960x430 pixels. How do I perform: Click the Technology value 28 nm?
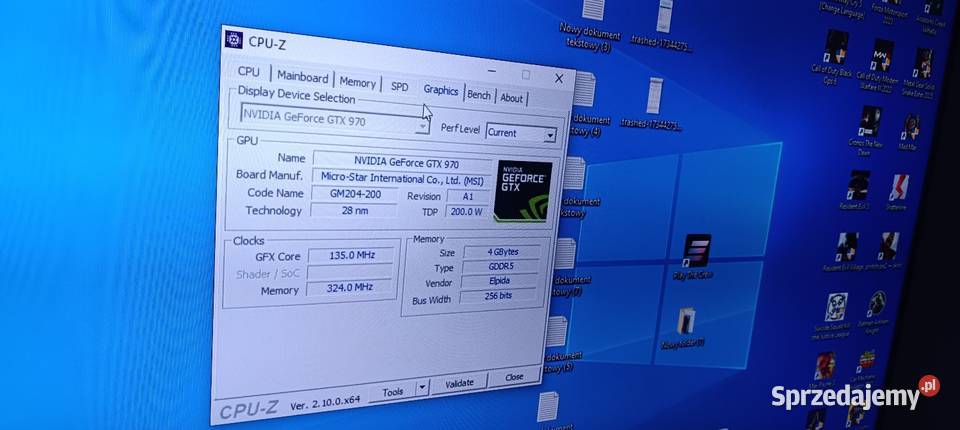pyautogui.click(x=354, y=210)
